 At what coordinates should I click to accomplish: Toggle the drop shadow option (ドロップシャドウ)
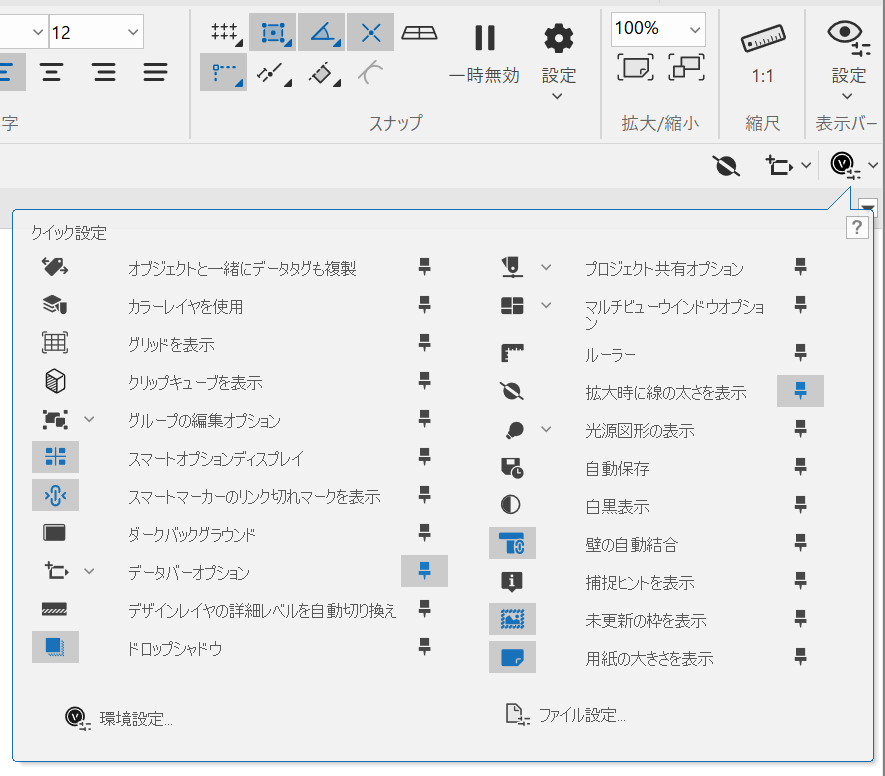pos(55,648)
